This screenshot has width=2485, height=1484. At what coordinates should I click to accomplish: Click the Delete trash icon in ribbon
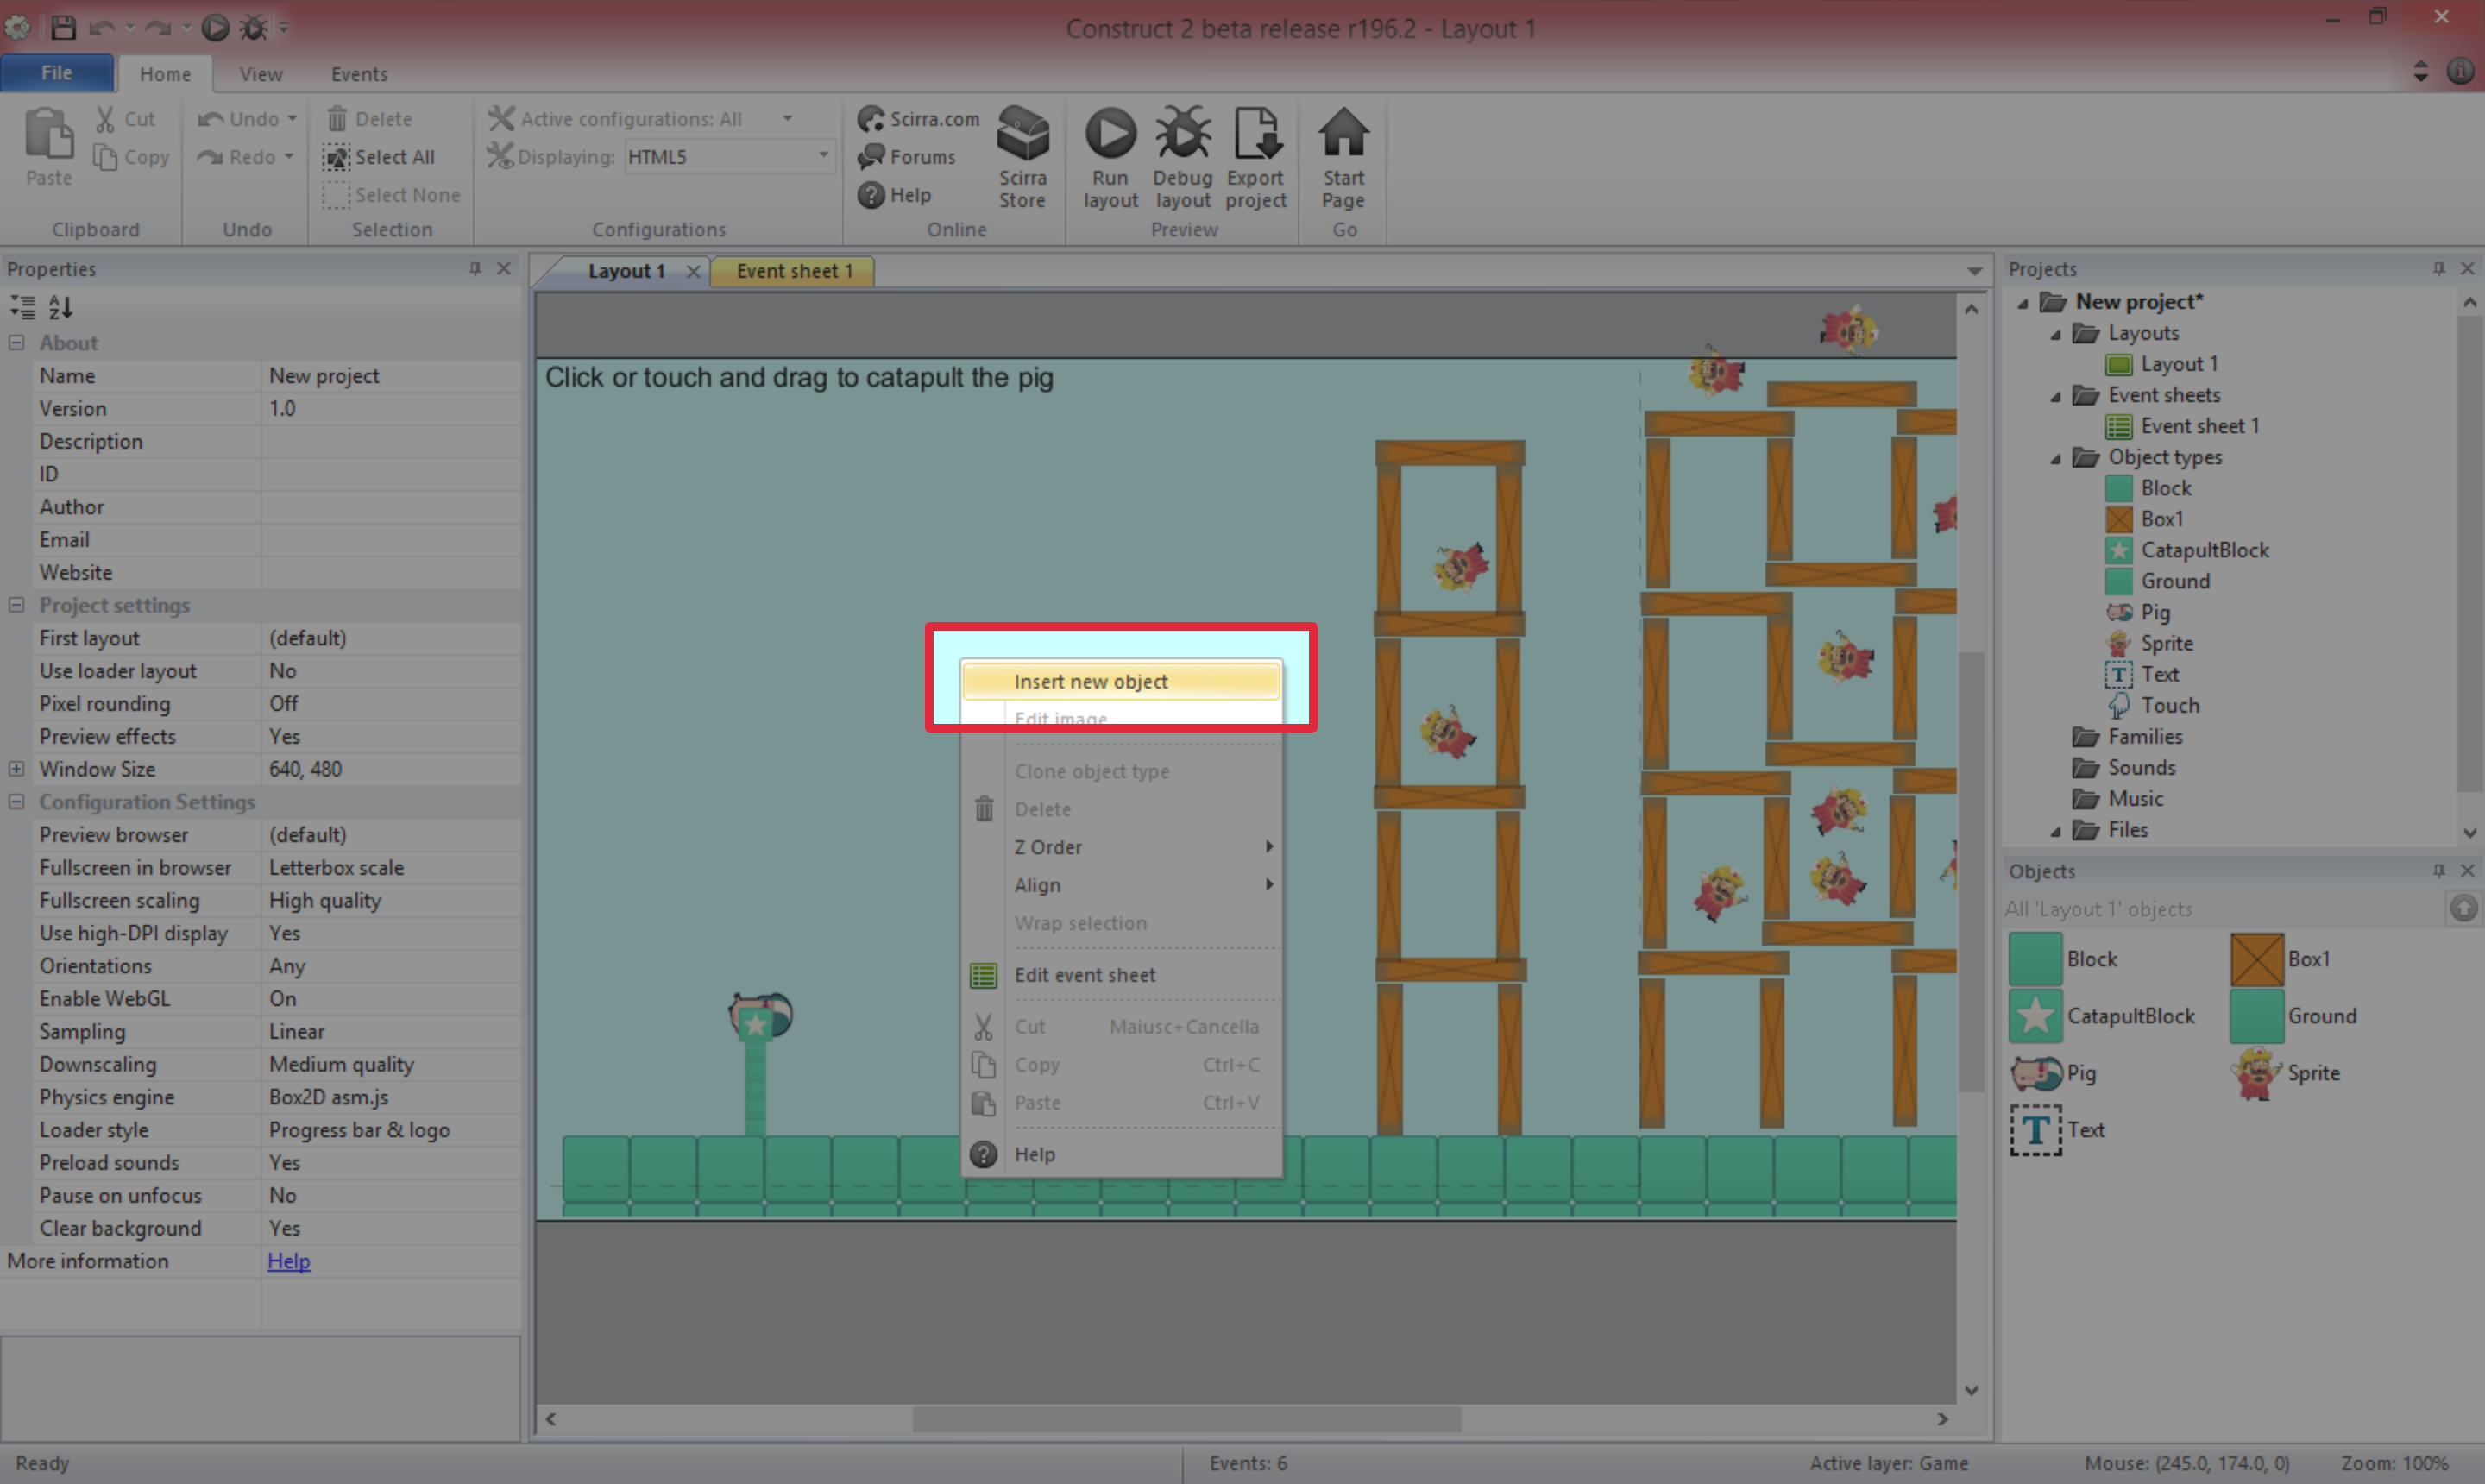pyautogui.click(x=337, y=119)
